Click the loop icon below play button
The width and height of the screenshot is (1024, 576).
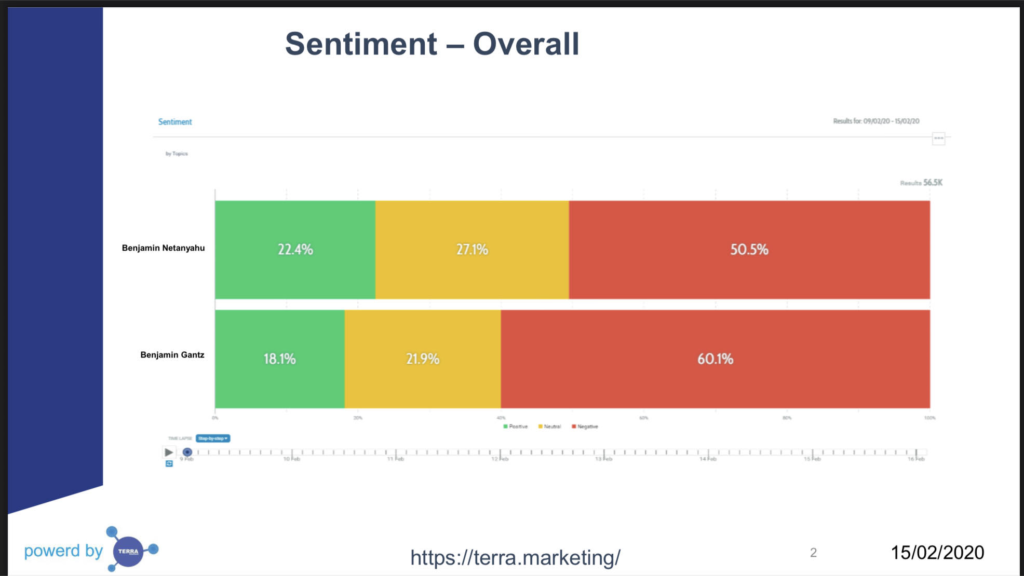(x=169, y=464)
